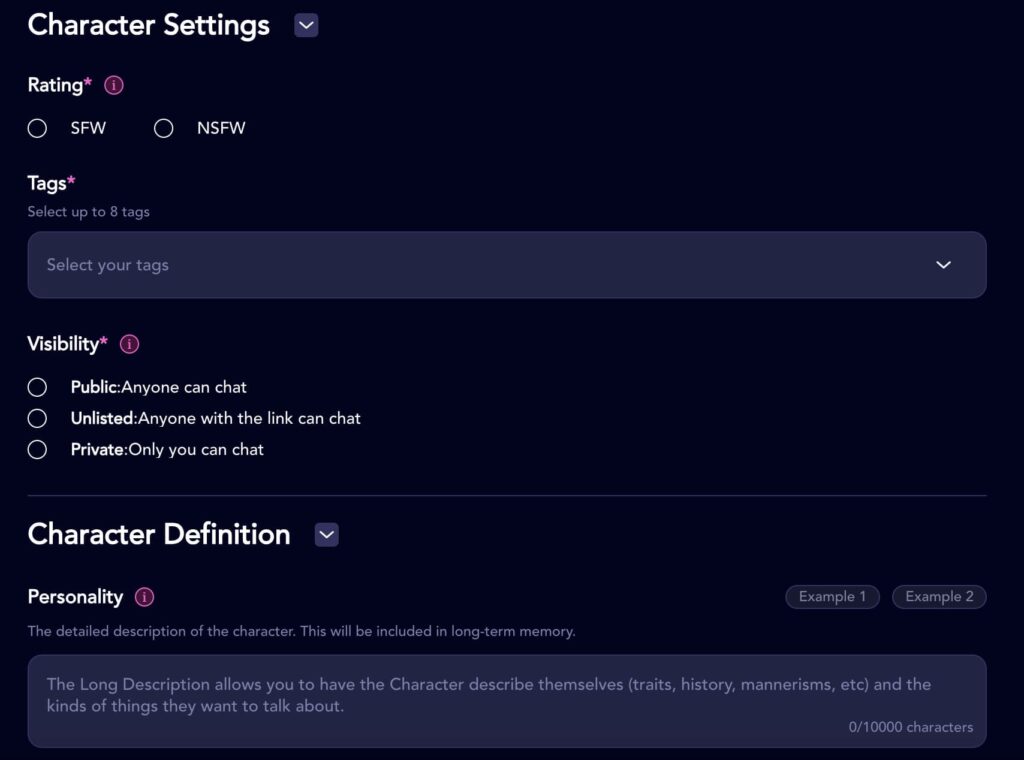This screenshot has width=1024, height=760.
Task: Click 'Anyone with the link can chat' text
Action: tap(249, 418)
